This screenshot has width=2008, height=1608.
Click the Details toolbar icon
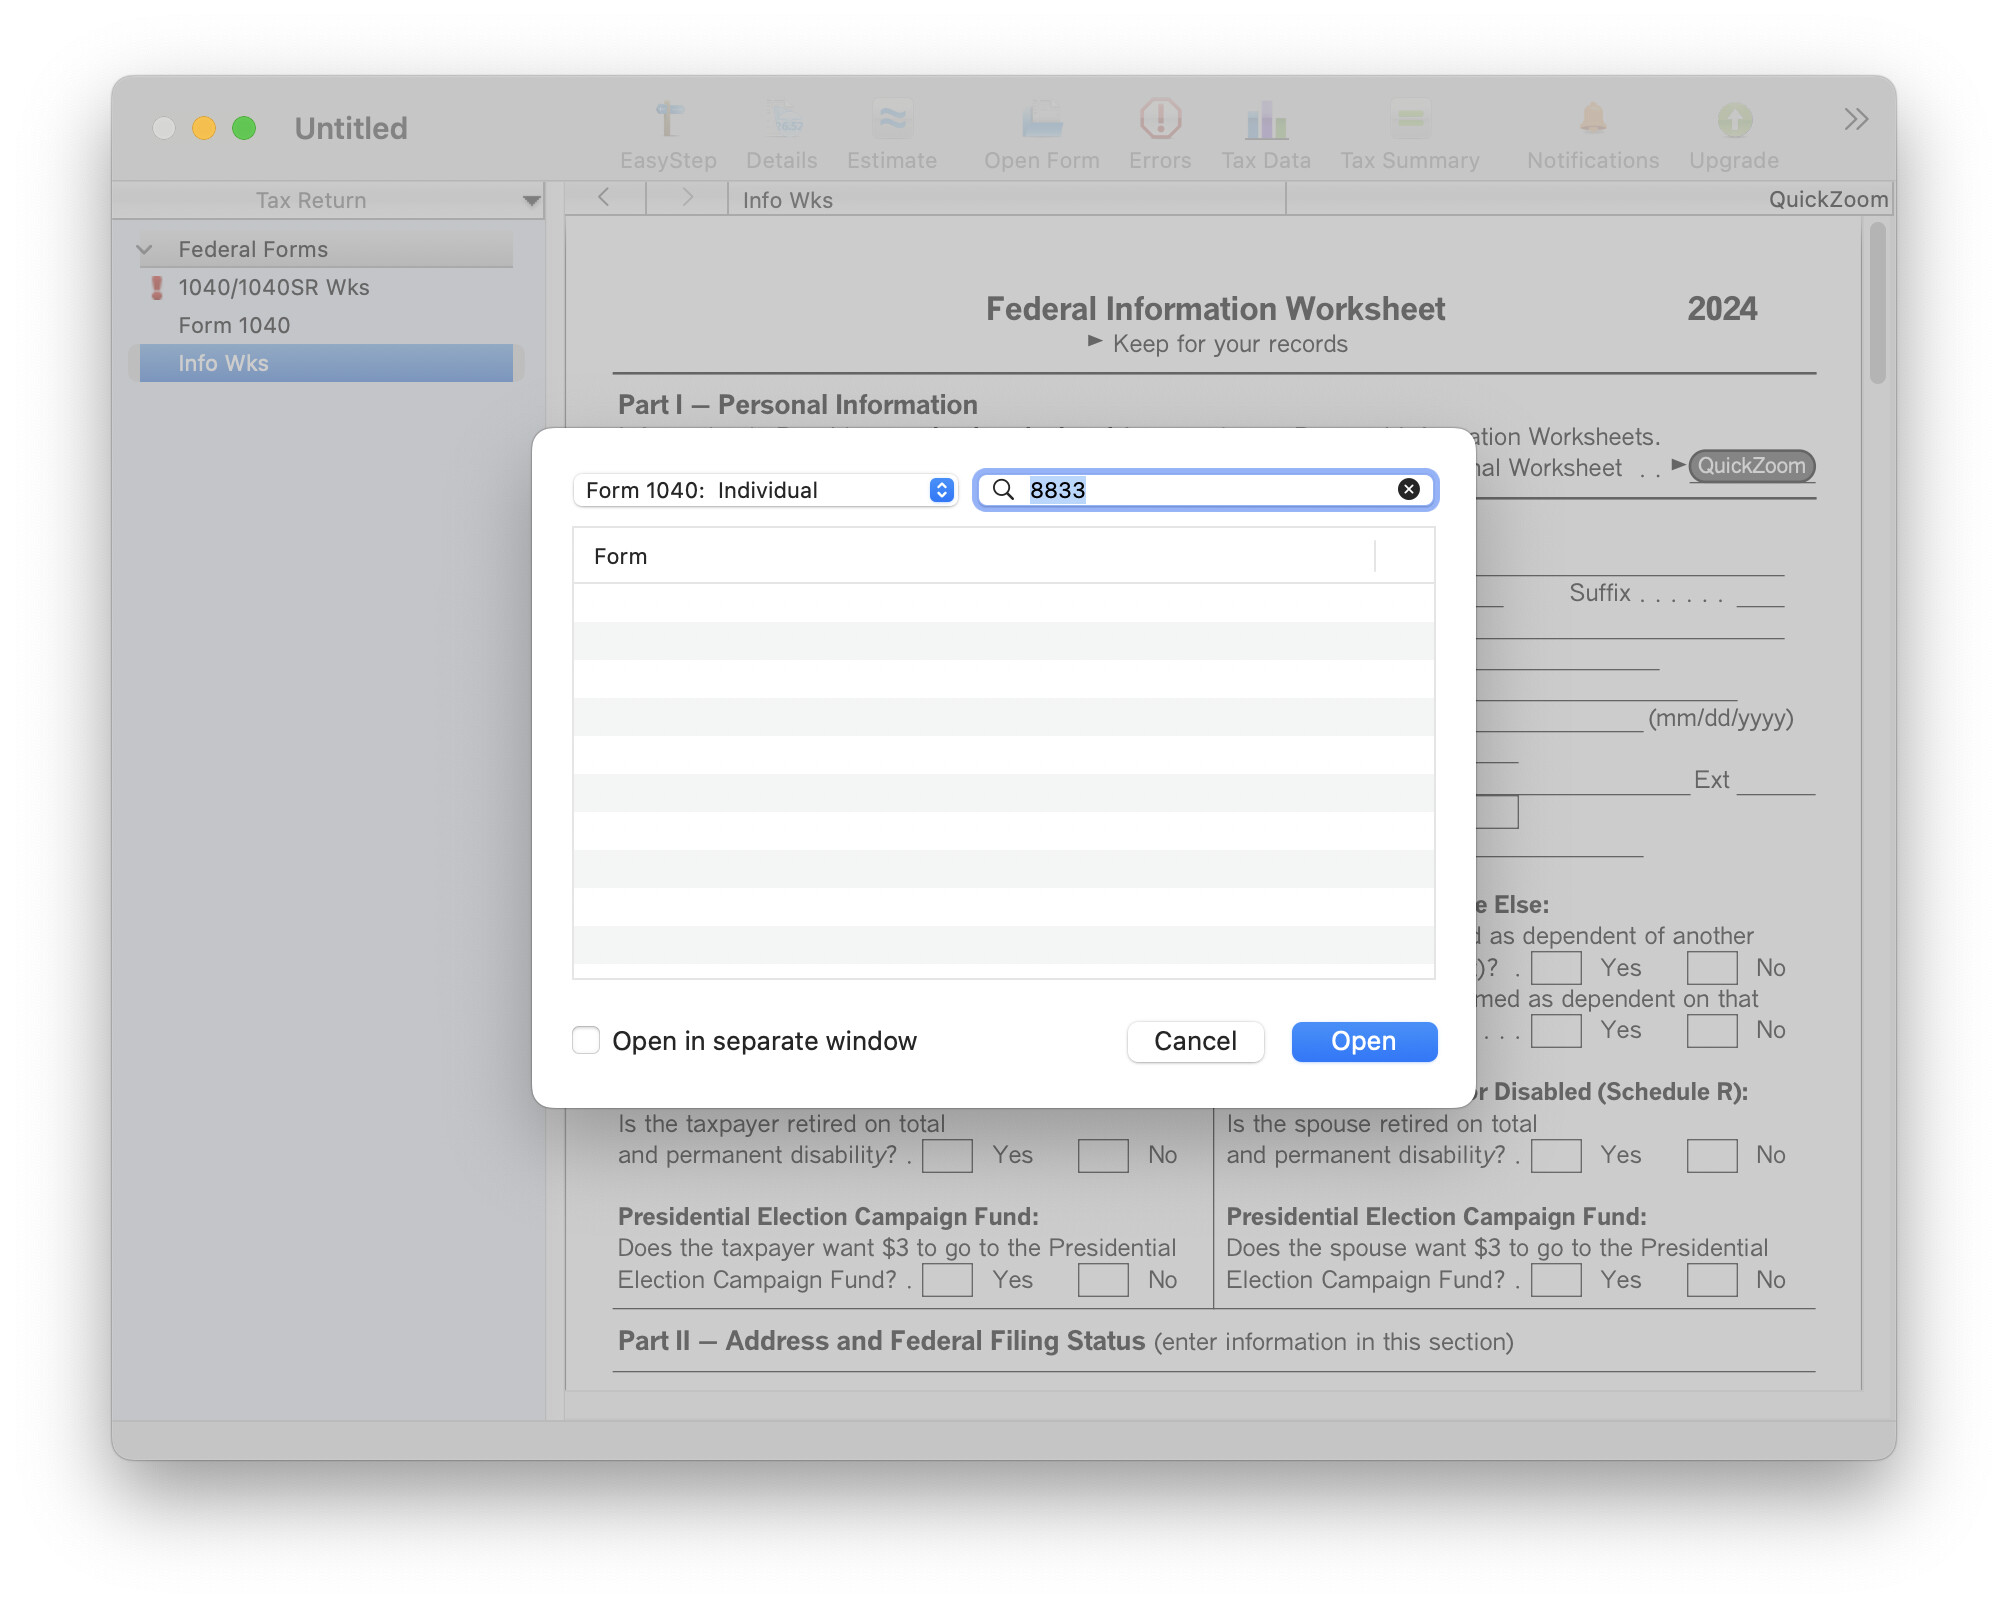782,120
